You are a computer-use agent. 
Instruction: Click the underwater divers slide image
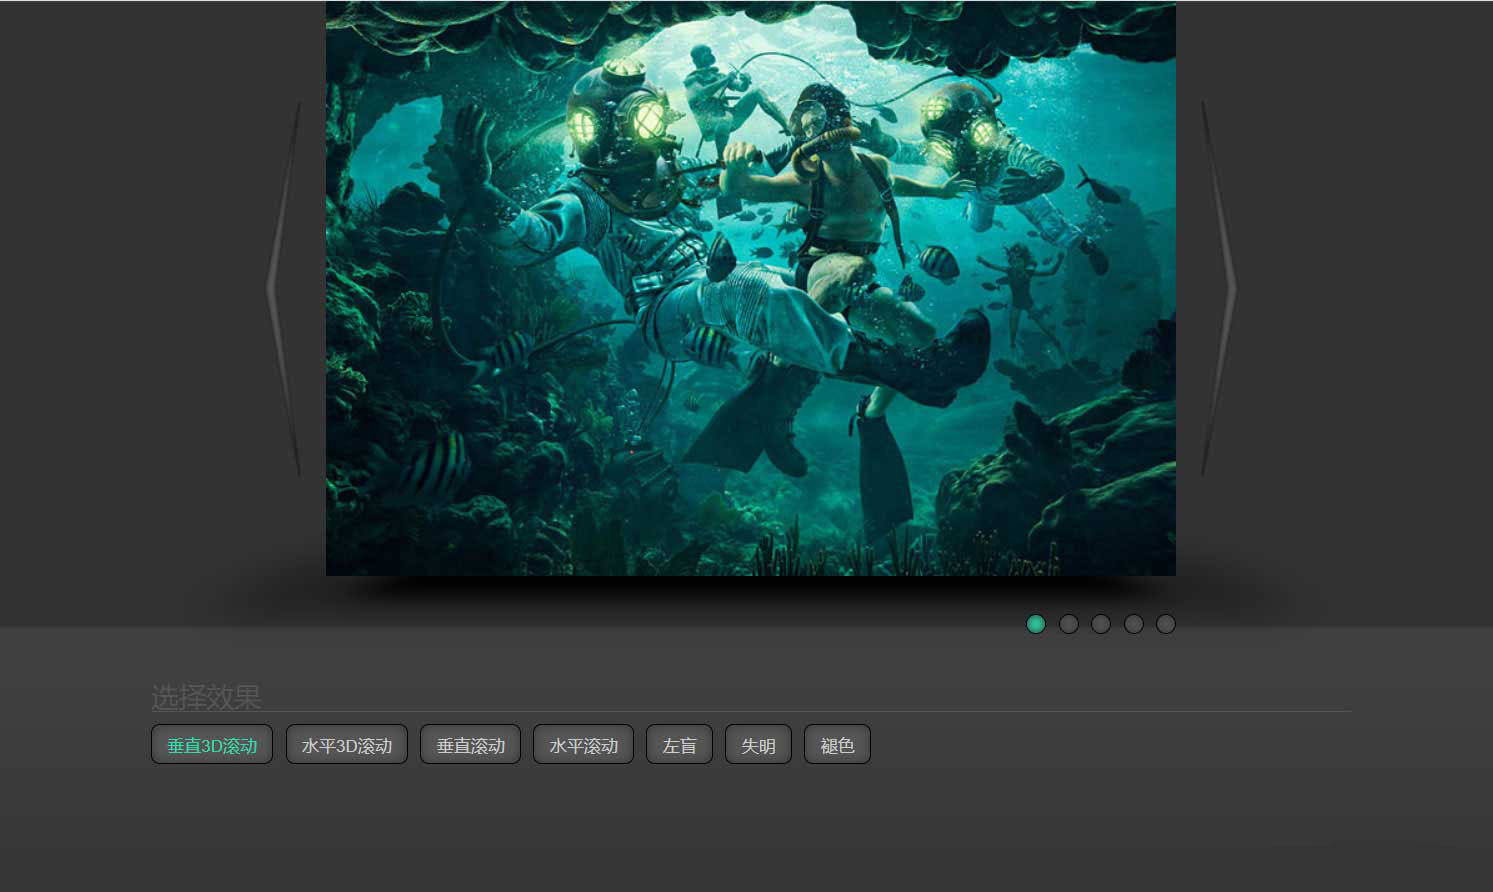click(751, 288)
